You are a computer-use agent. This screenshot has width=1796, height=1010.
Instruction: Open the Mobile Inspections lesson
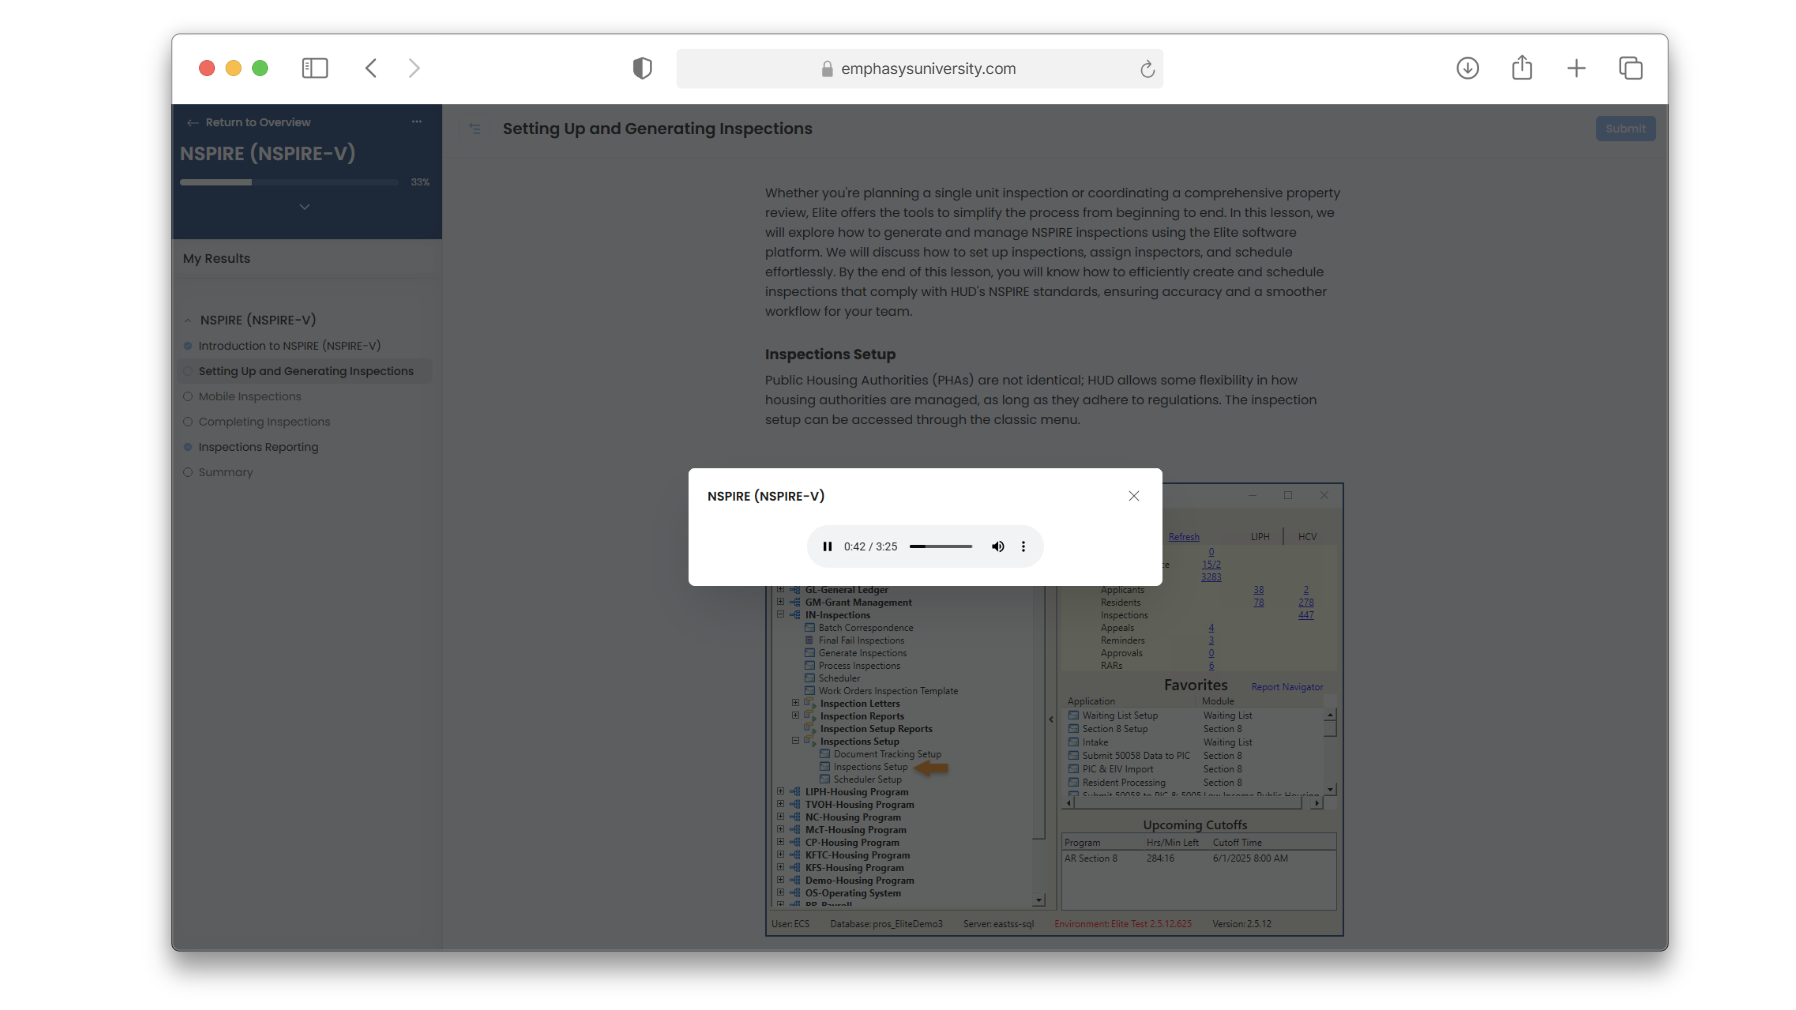click(249, 397)
